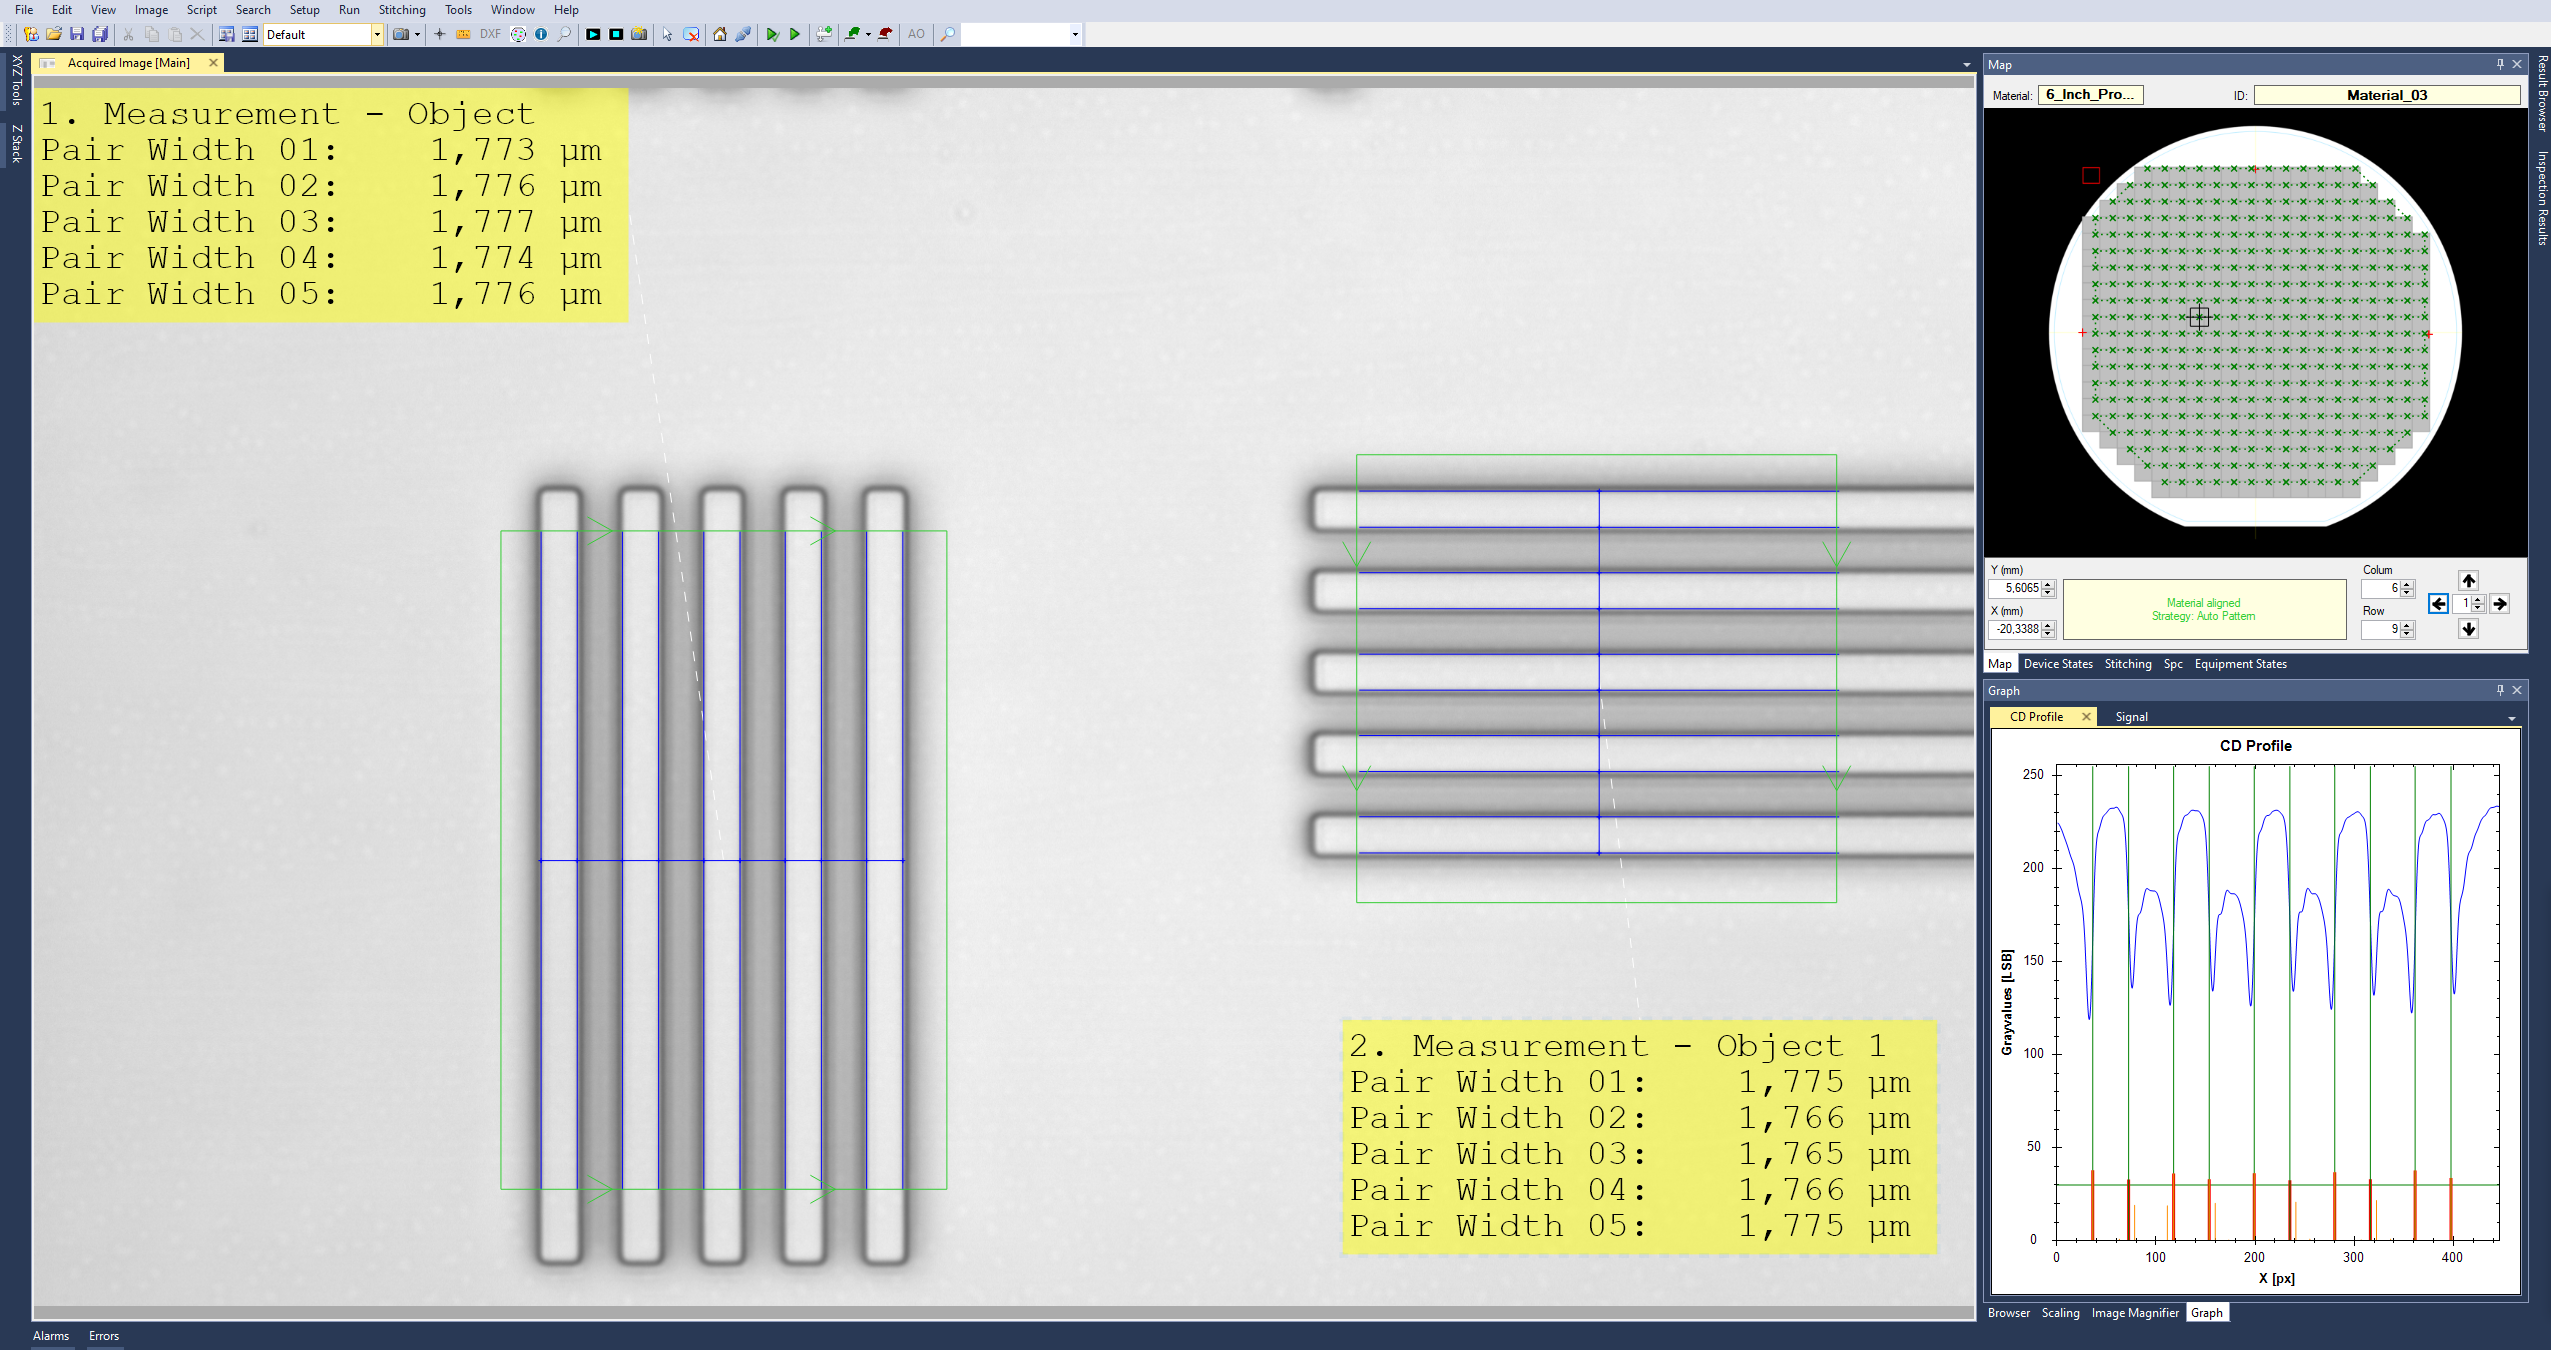Close the CD Profile graph tab
This screenshot has height=1350, width=2551.
pyautogui.click(x=2086, y=717)
